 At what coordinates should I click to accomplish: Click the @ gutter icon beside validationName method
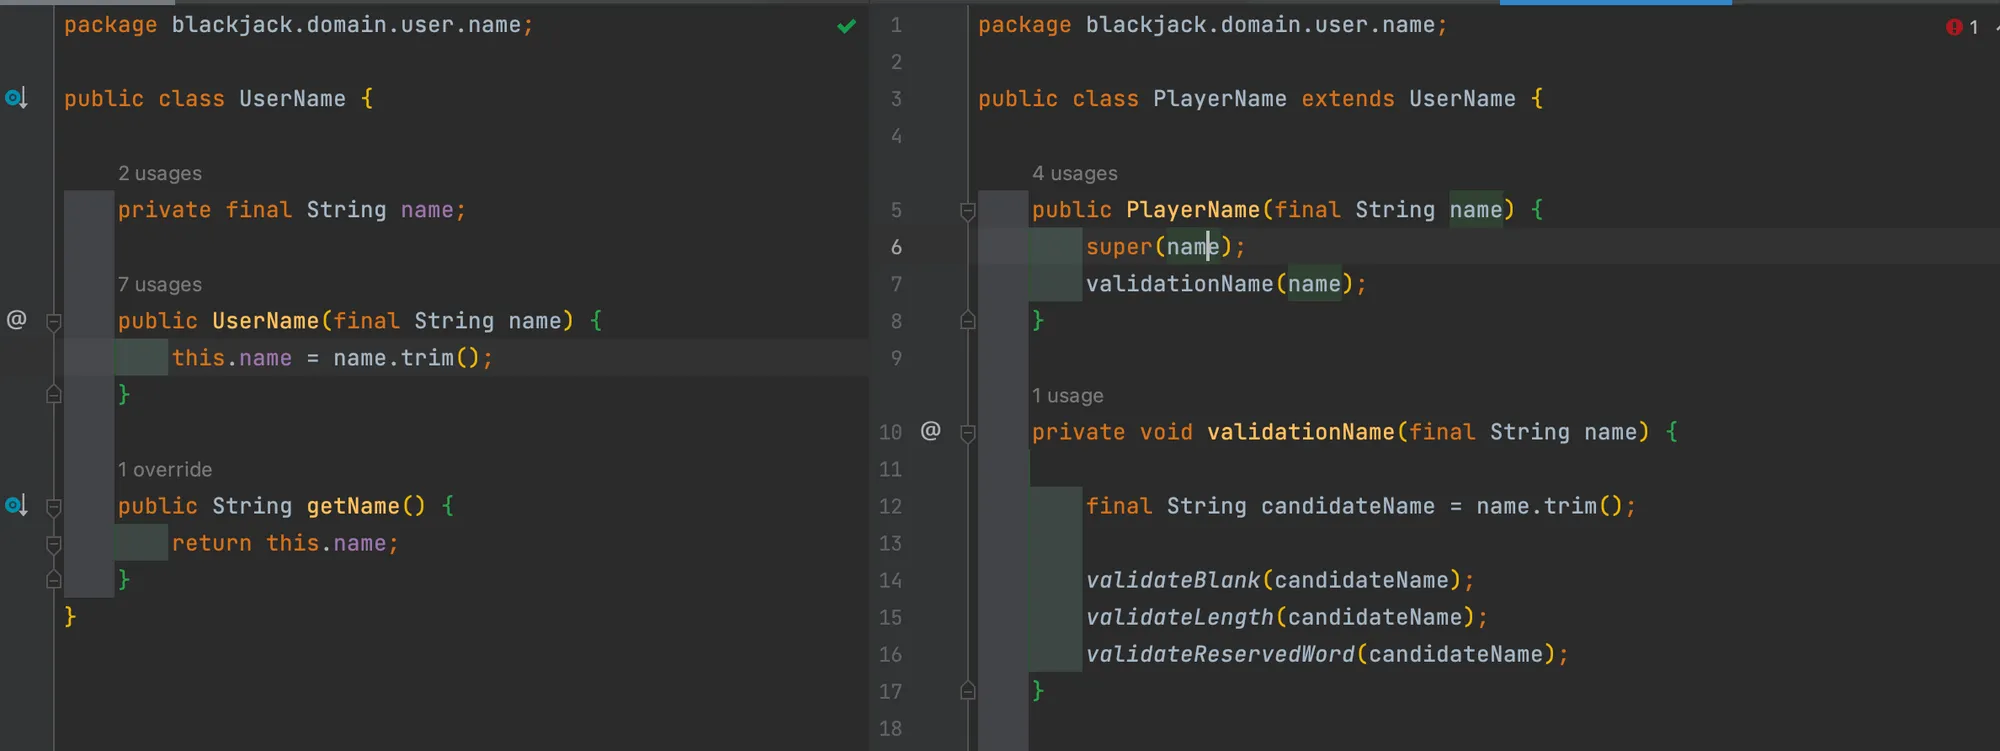(x=930, y=431)
